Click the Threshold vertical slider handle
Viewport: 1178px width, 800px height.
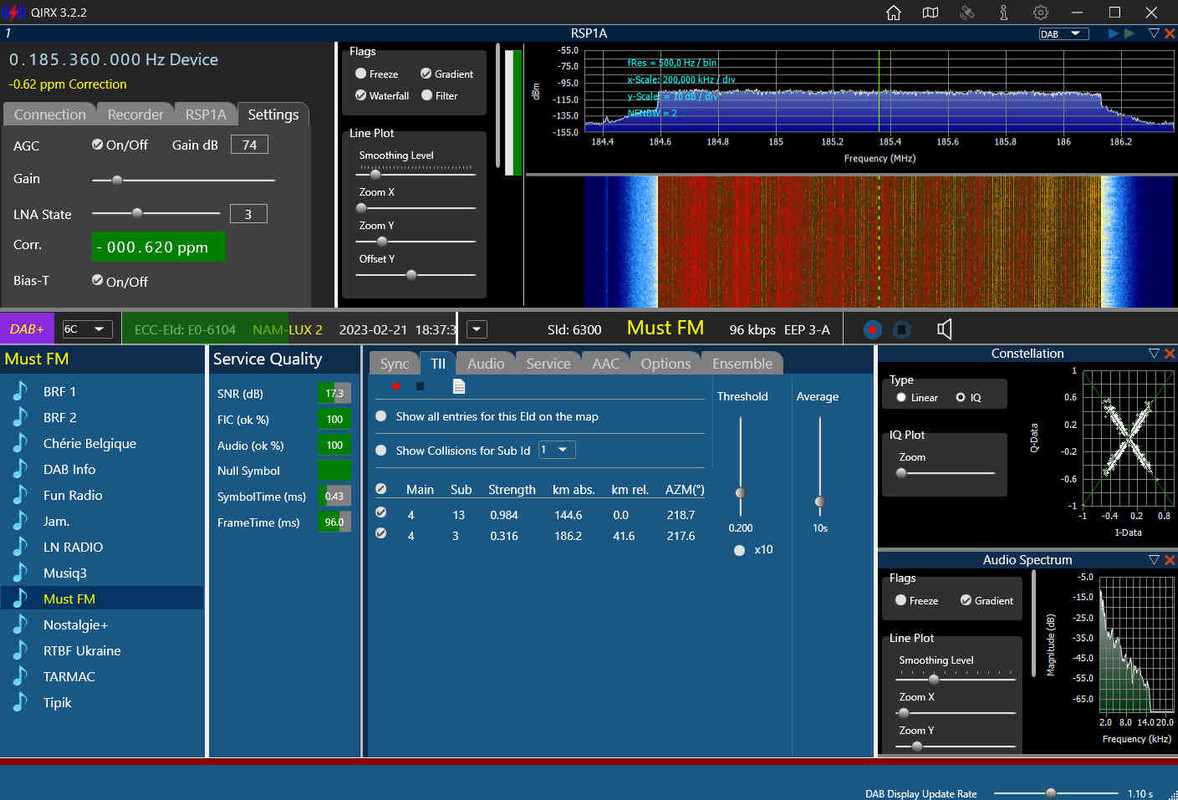click(740, 493)
